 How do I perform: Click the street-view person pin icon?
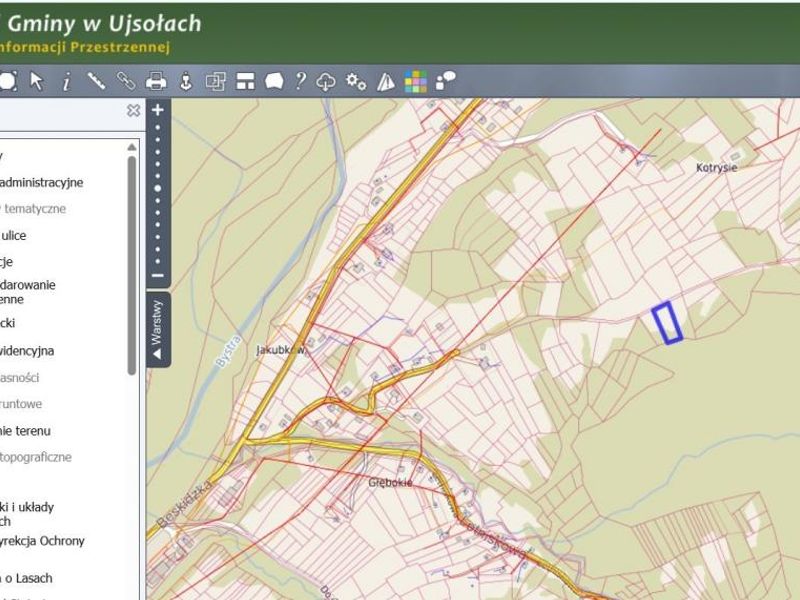coord(186,81)
